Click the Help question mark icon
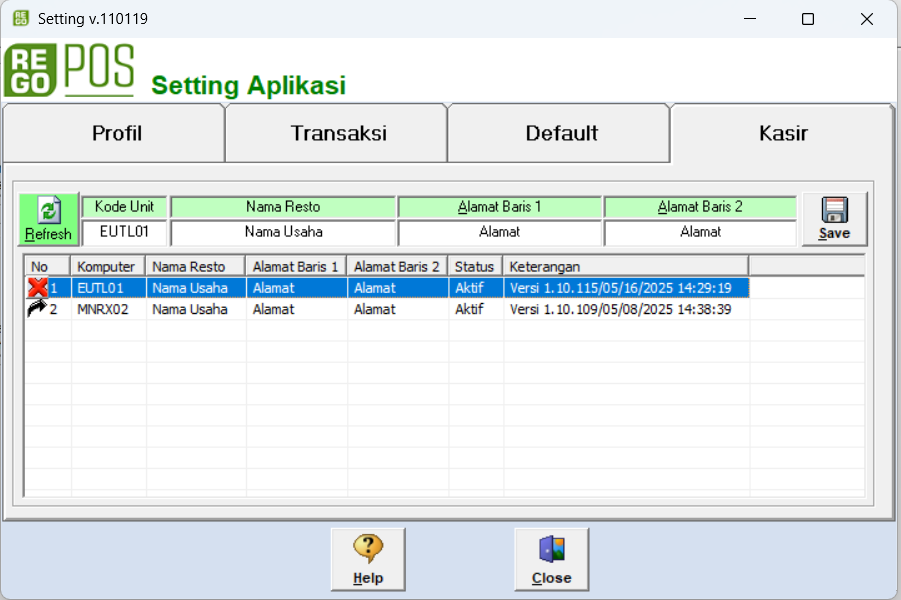The width and height of the screenshot is (901, 600). pos(368,559)
